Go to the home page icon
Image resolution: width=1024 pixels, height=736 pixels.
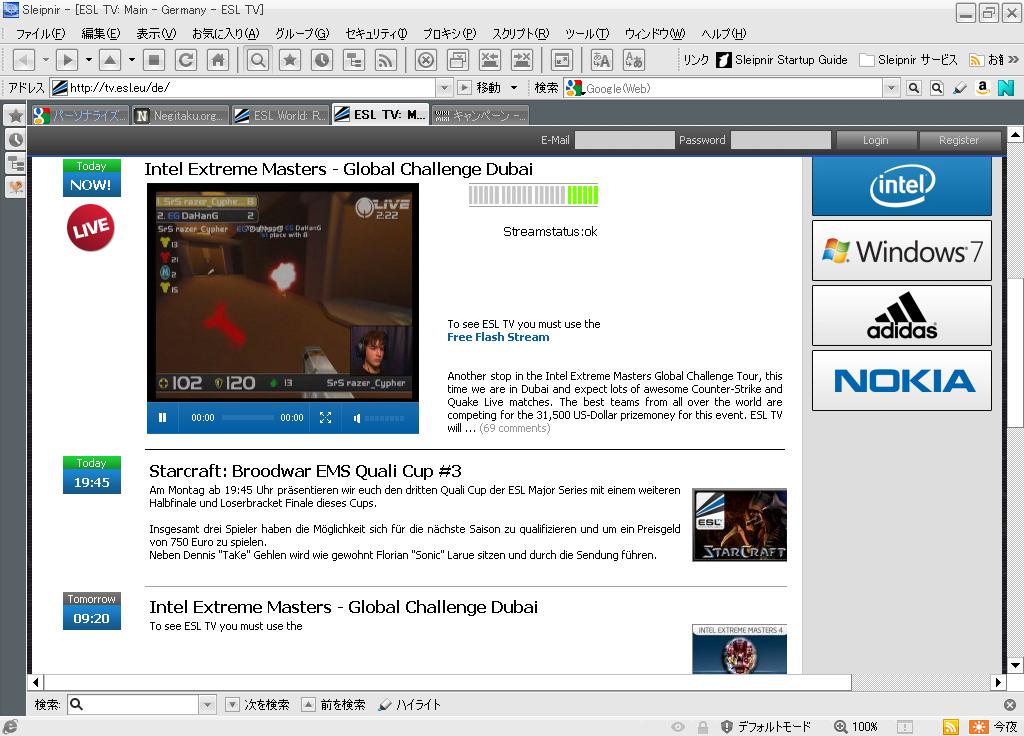click(x=218, y=60)
